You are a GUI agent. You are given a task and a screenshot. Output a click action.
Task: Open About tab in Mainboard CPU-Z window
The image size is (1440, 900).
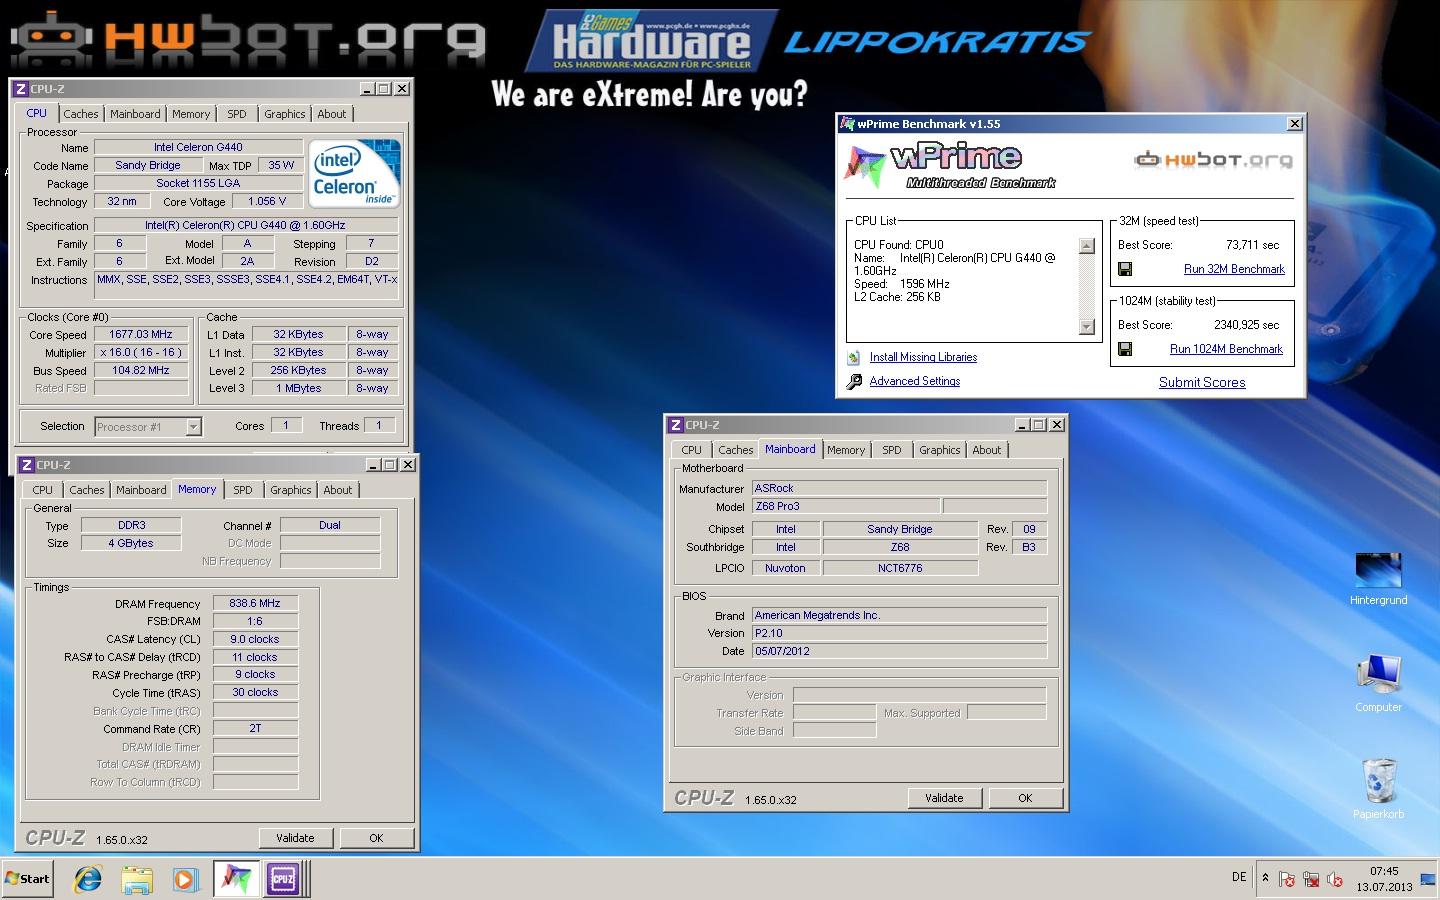pos(987,450)
